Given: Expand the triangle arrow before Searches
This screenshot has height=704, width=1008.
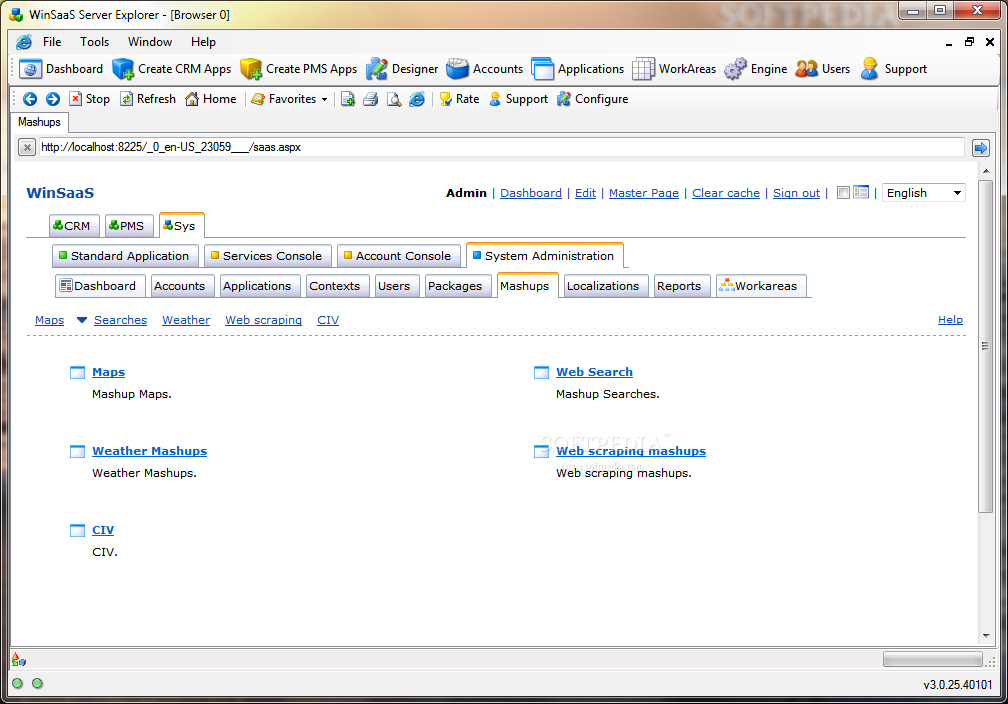Looking at the screenshot, I should click(x=82, y=320).
